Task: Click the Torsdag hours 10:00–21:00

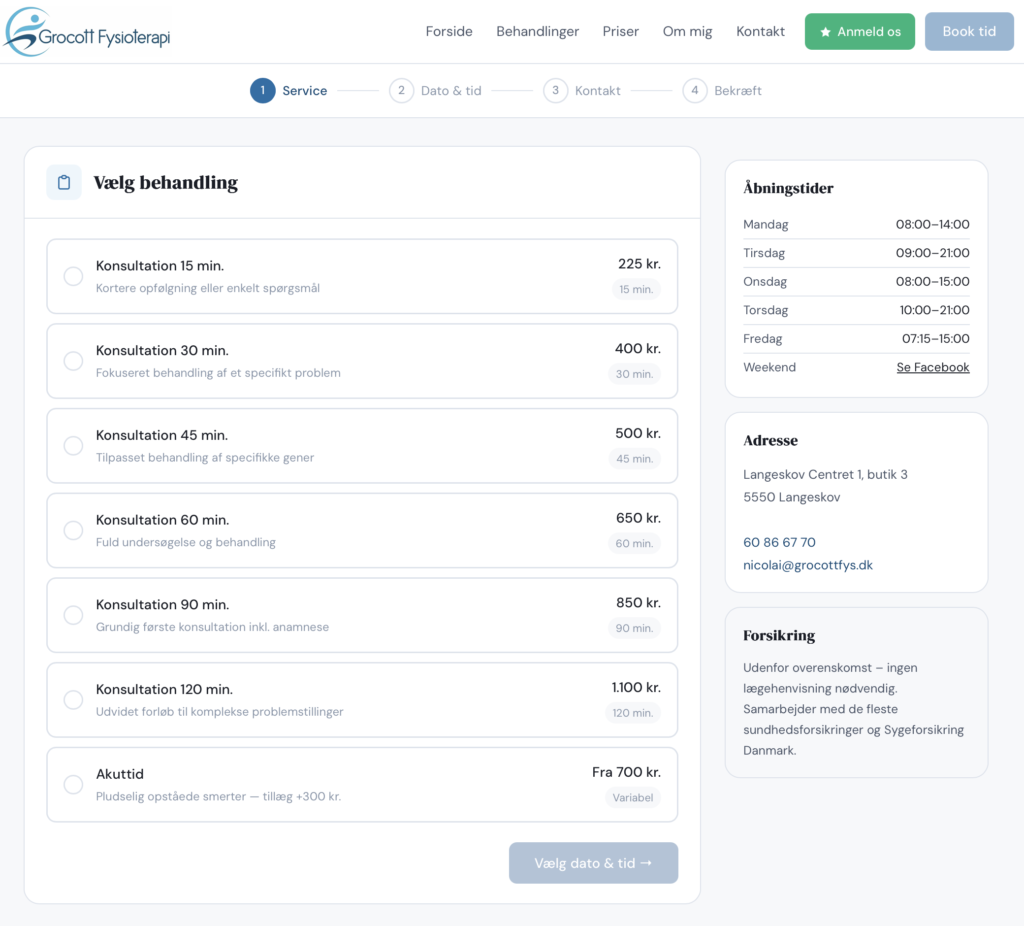Action: click(934, 310)
